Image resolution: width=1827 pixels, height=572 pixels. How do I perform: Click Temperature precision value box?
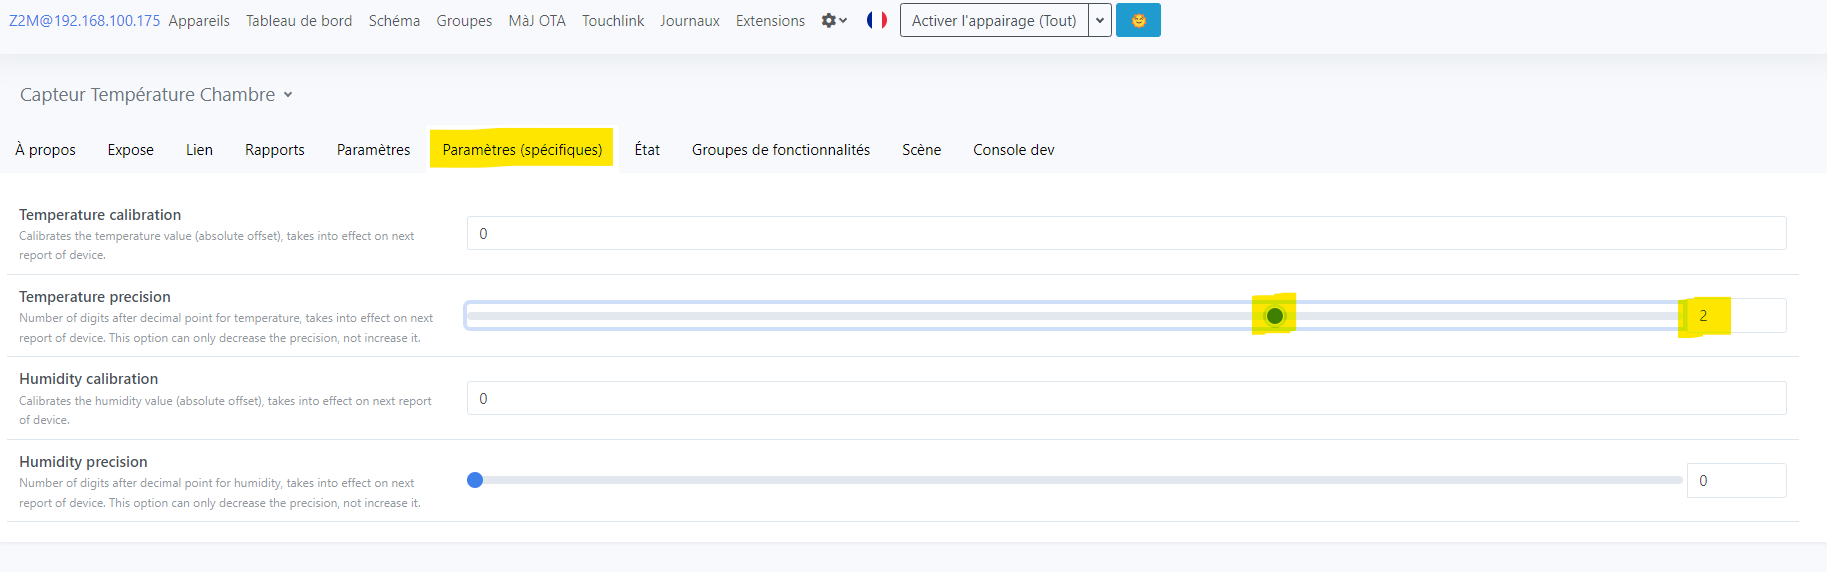pos(1737,315)
